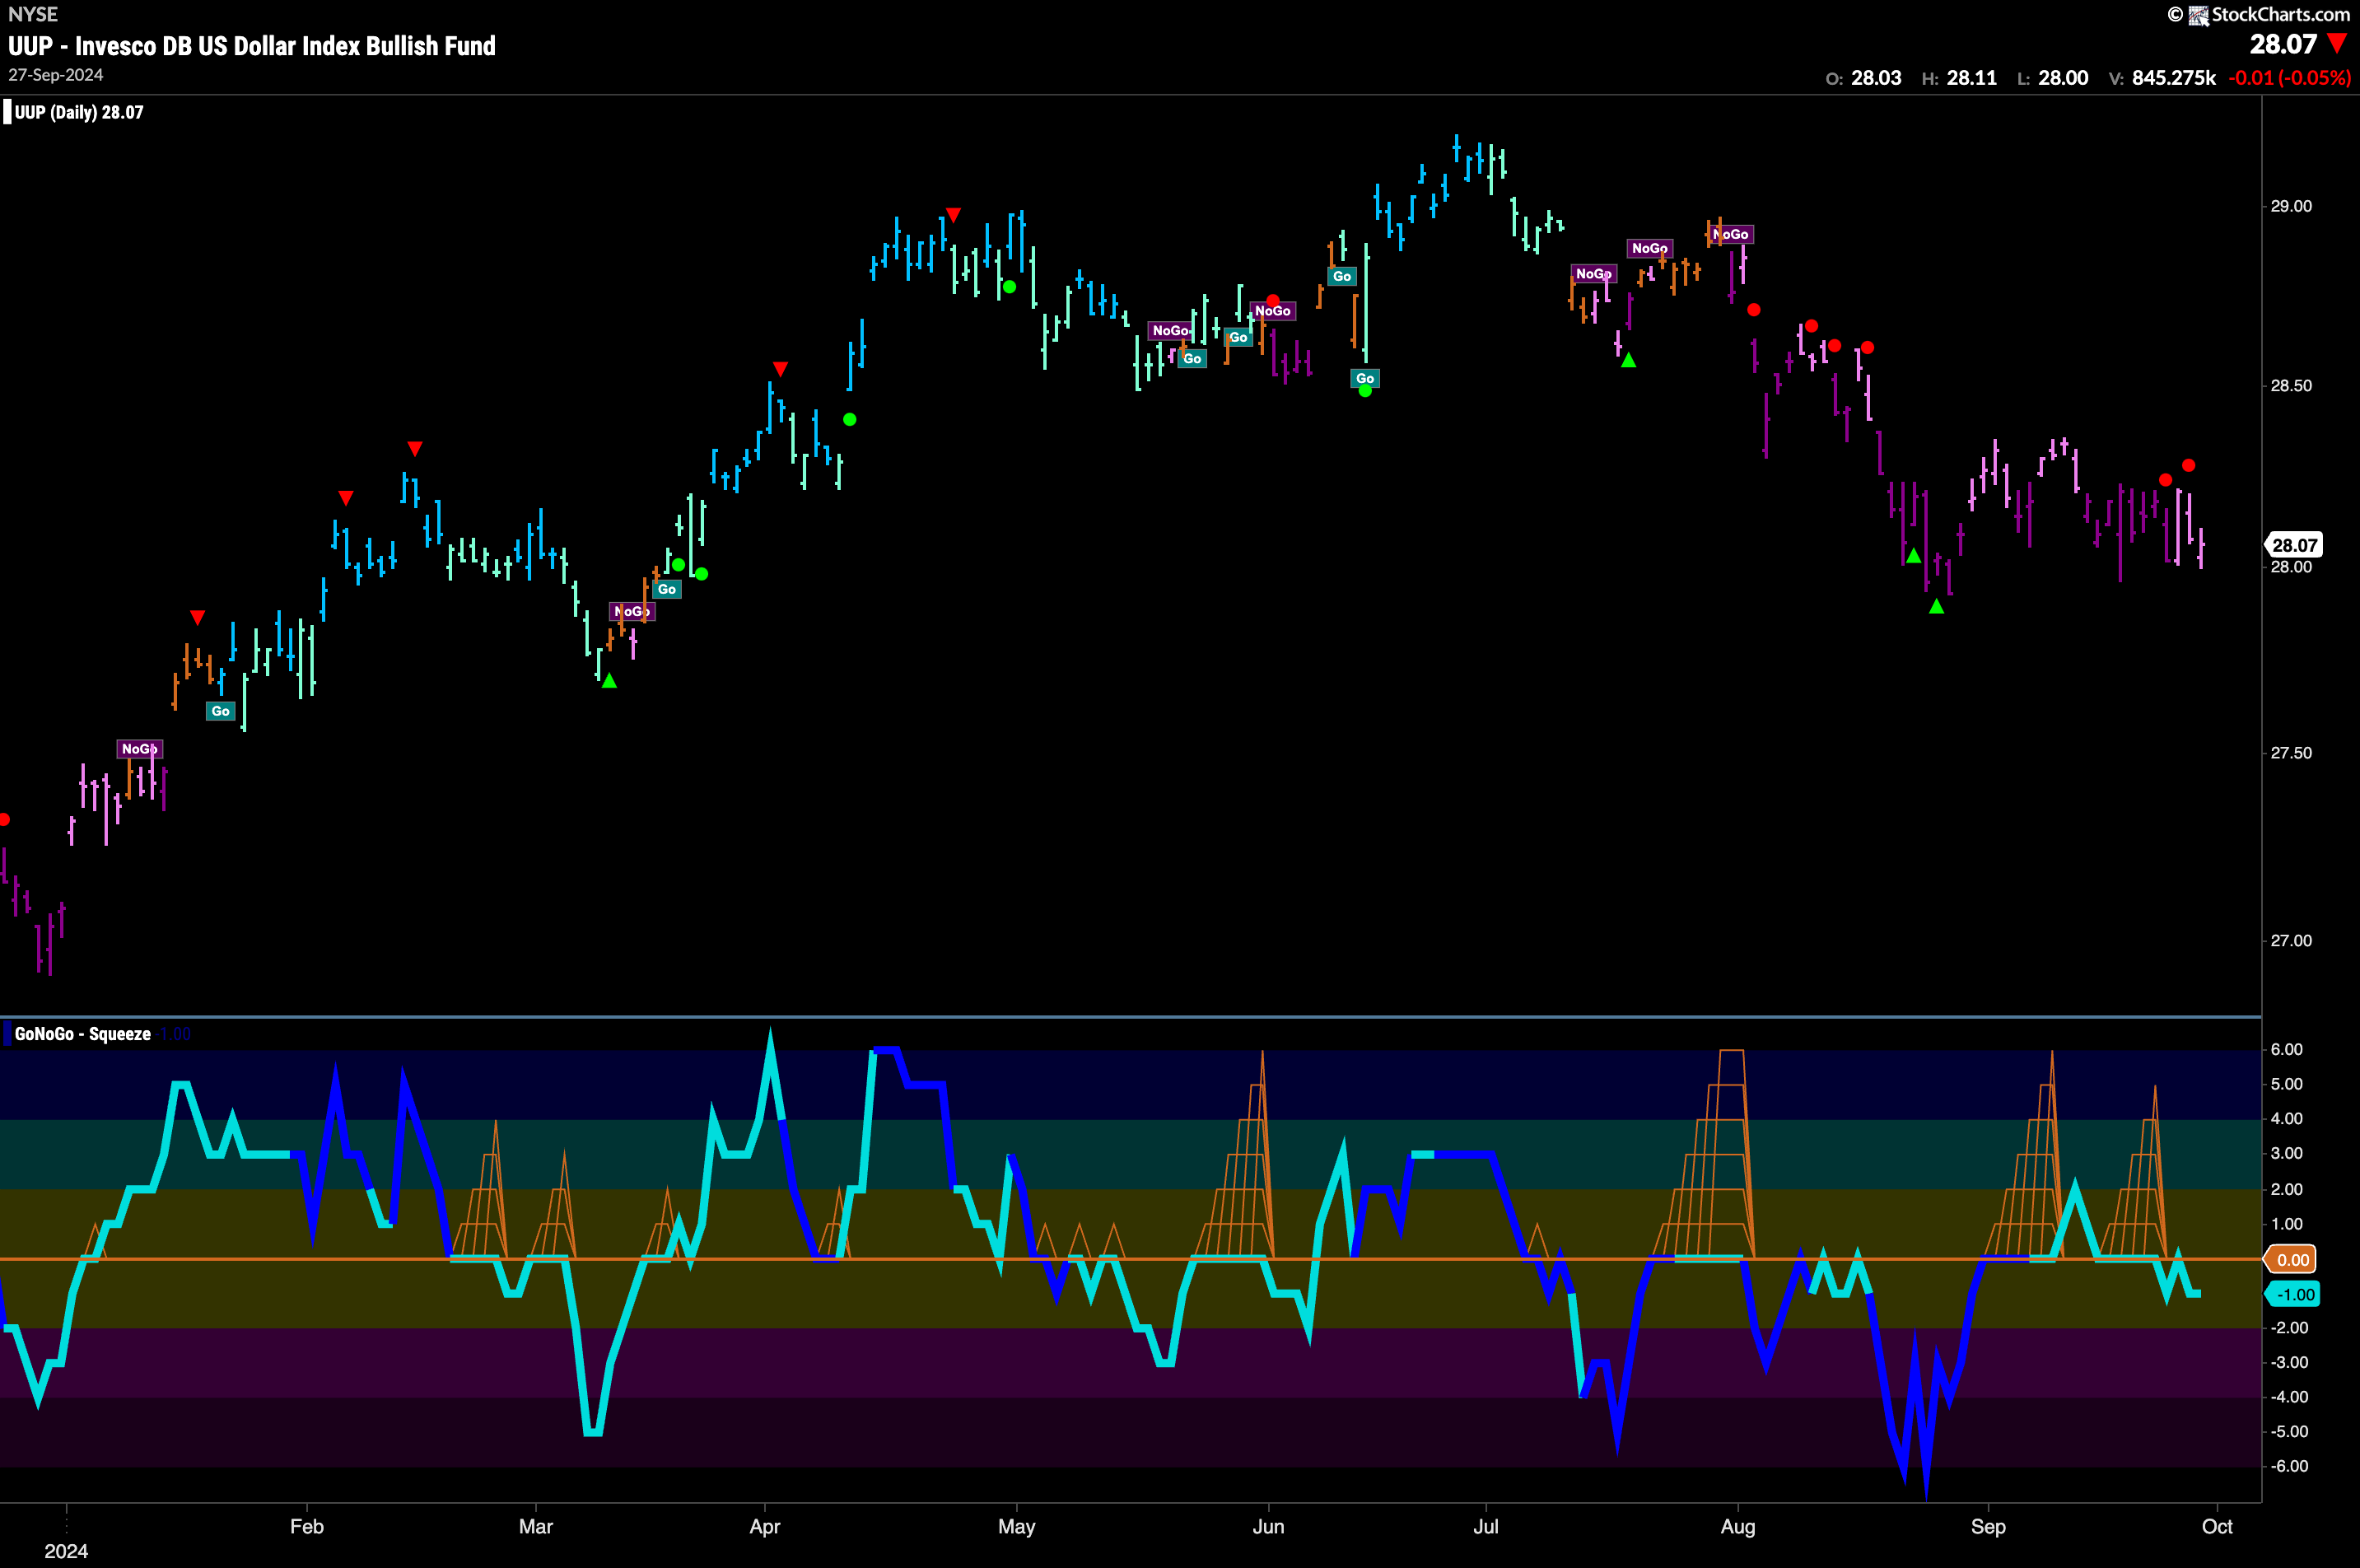Click the lowest green up-triangle in late August
2360x1568 pixels.
pos(1936,606)
